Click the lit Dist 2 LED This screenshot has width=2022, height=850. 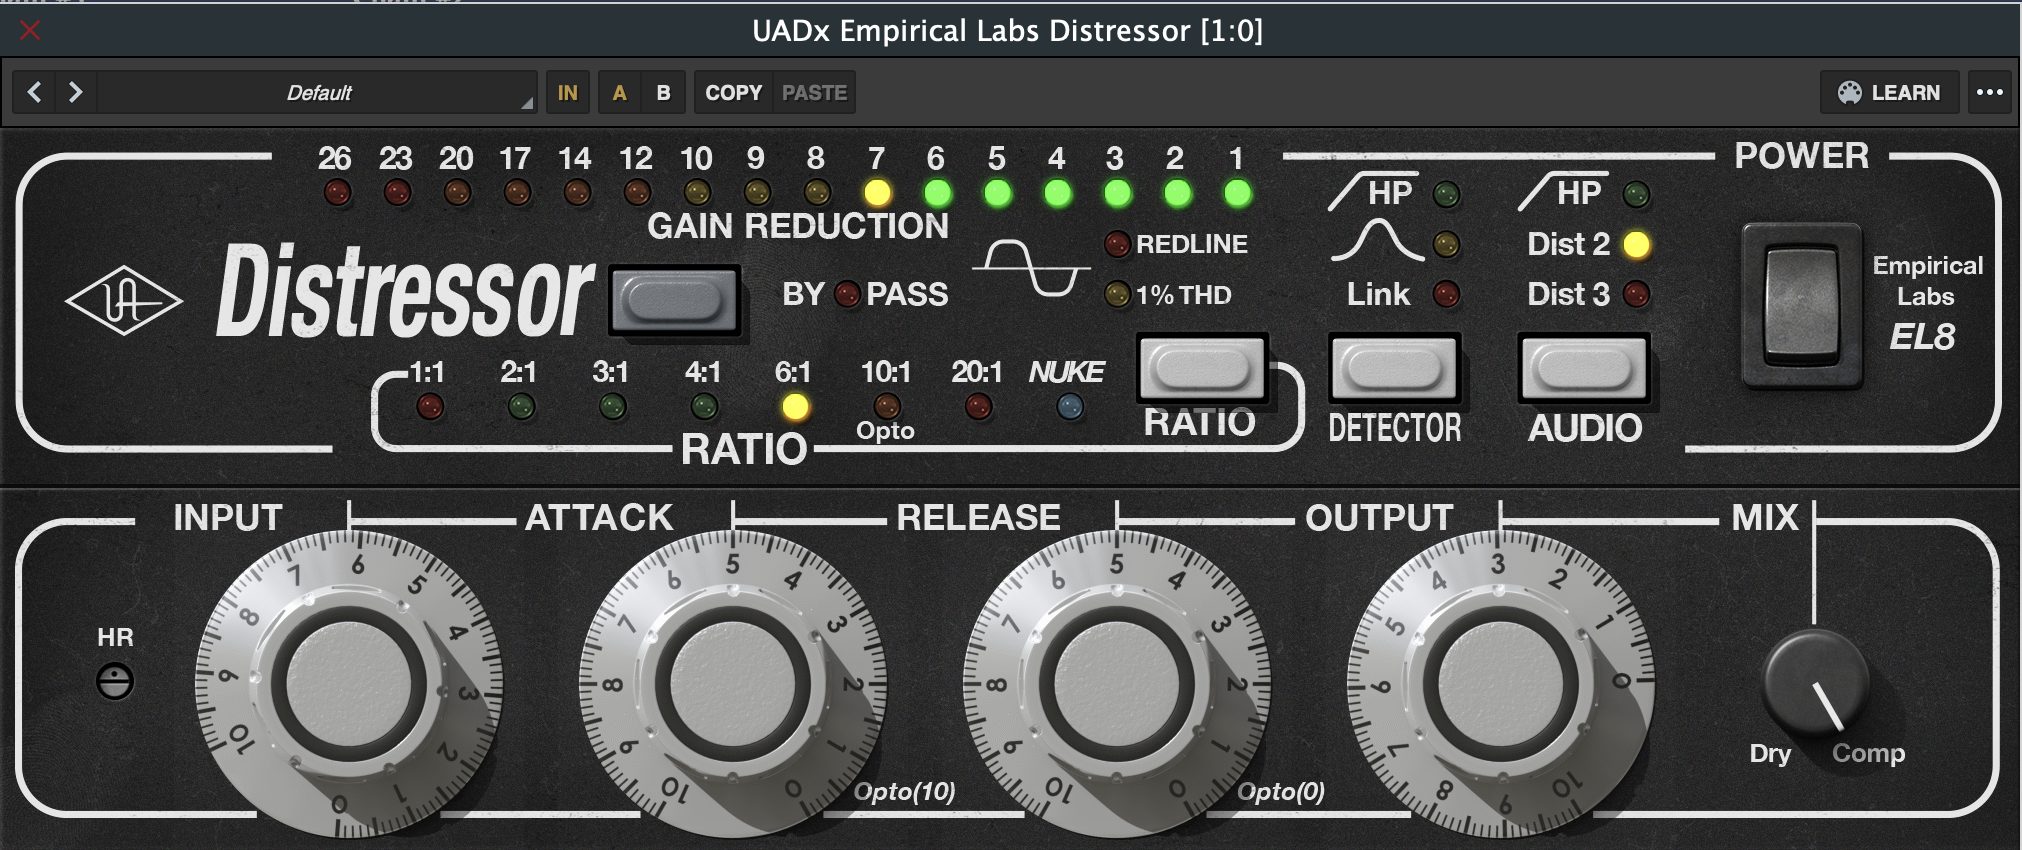tap(1636, 244)
